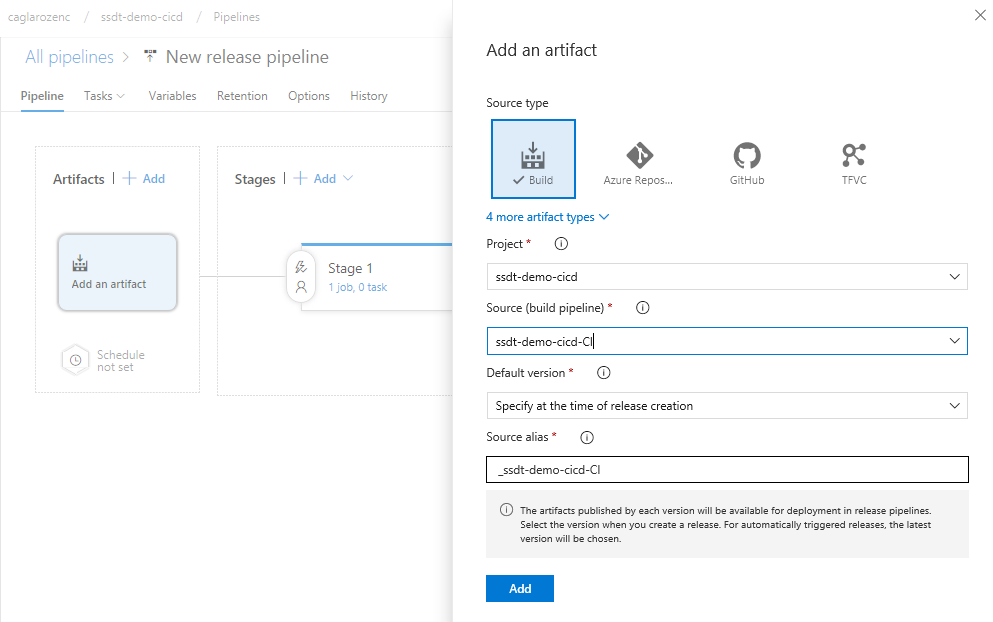Open the Default version dropdown
993x622 pixels.
pyautogui.click(x=726, y=406)
